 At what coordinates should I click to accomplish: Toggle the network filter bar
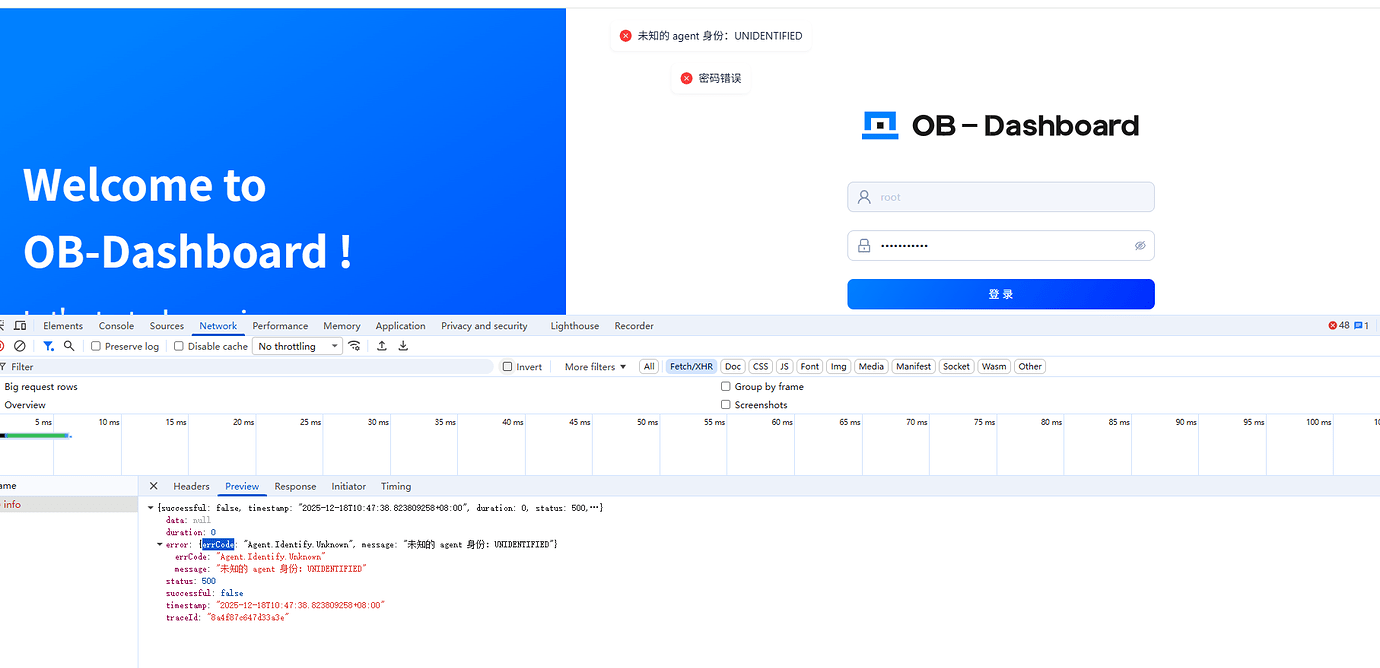pyautogui.click(x=47, y=345)
